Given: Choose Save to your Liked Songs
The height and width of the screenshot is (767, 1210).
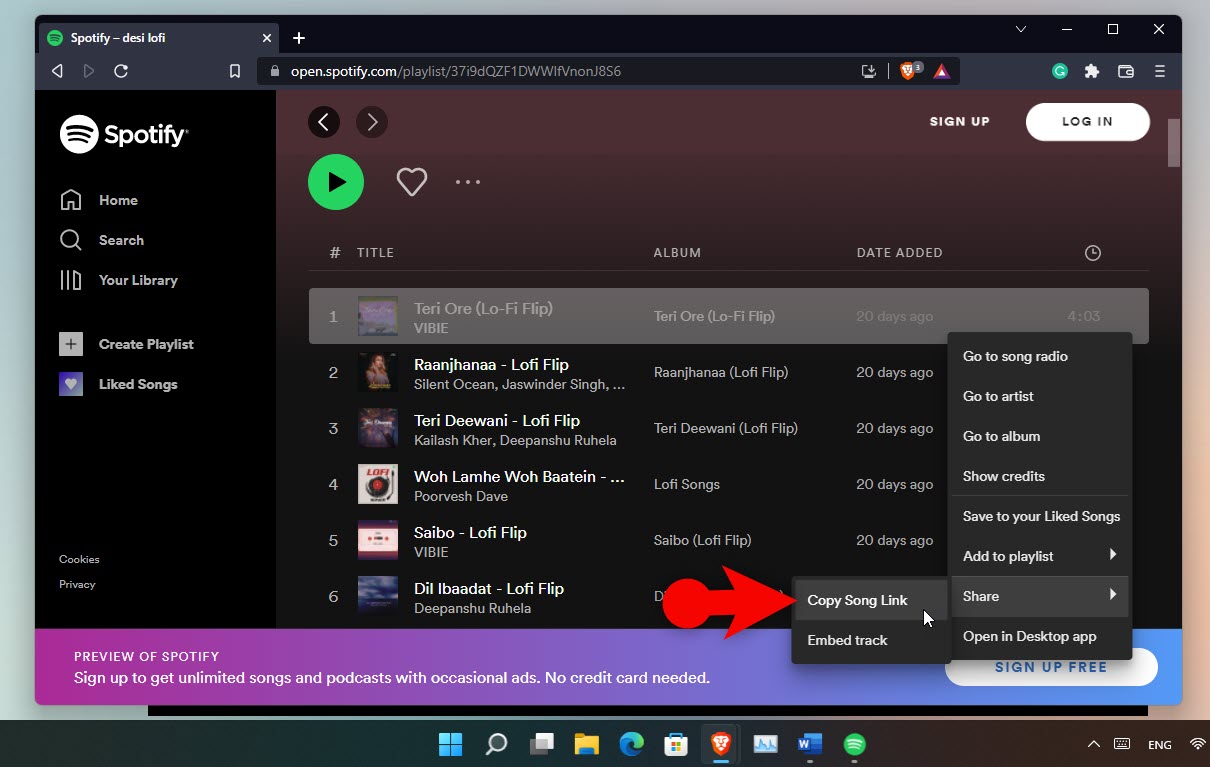Looking at the screenshot, I should click(1041, 516).
